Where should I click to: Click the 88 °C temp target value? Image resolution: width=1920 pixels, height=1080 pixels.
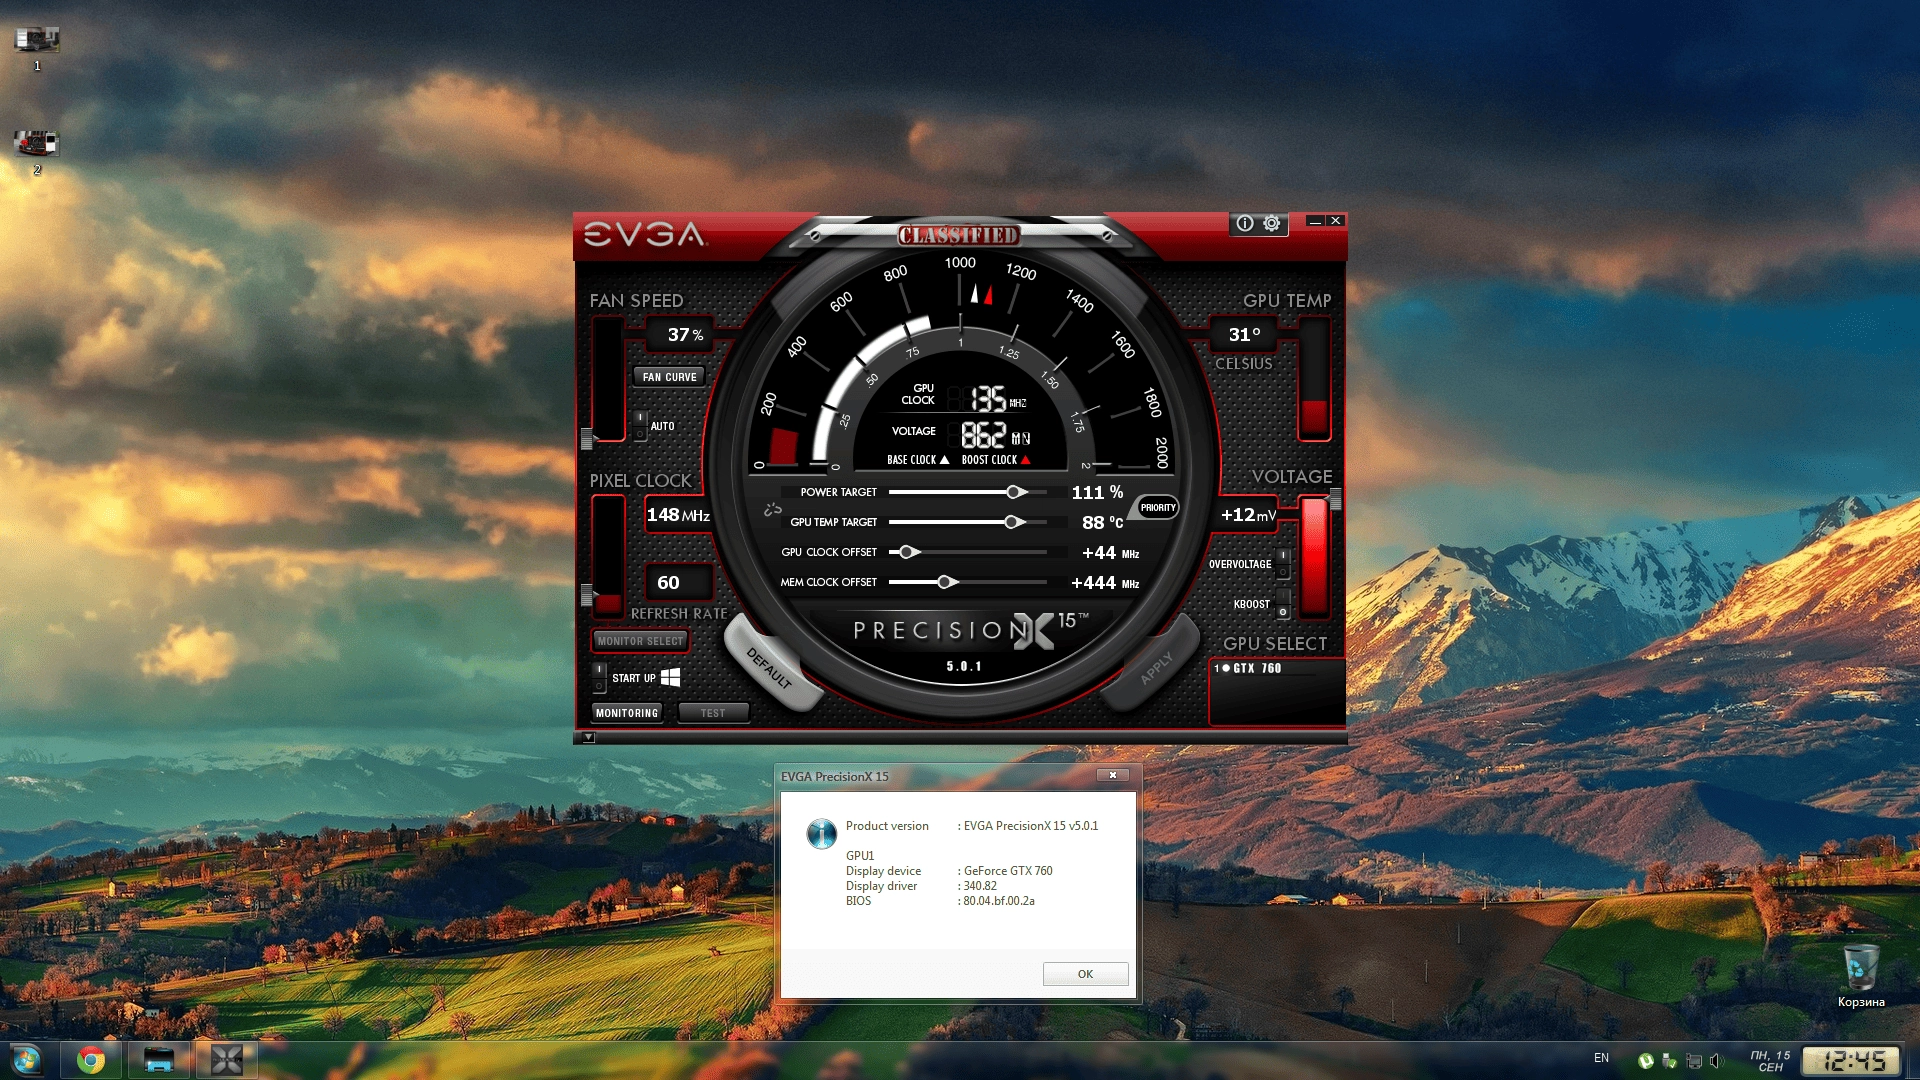point(1102,522)
